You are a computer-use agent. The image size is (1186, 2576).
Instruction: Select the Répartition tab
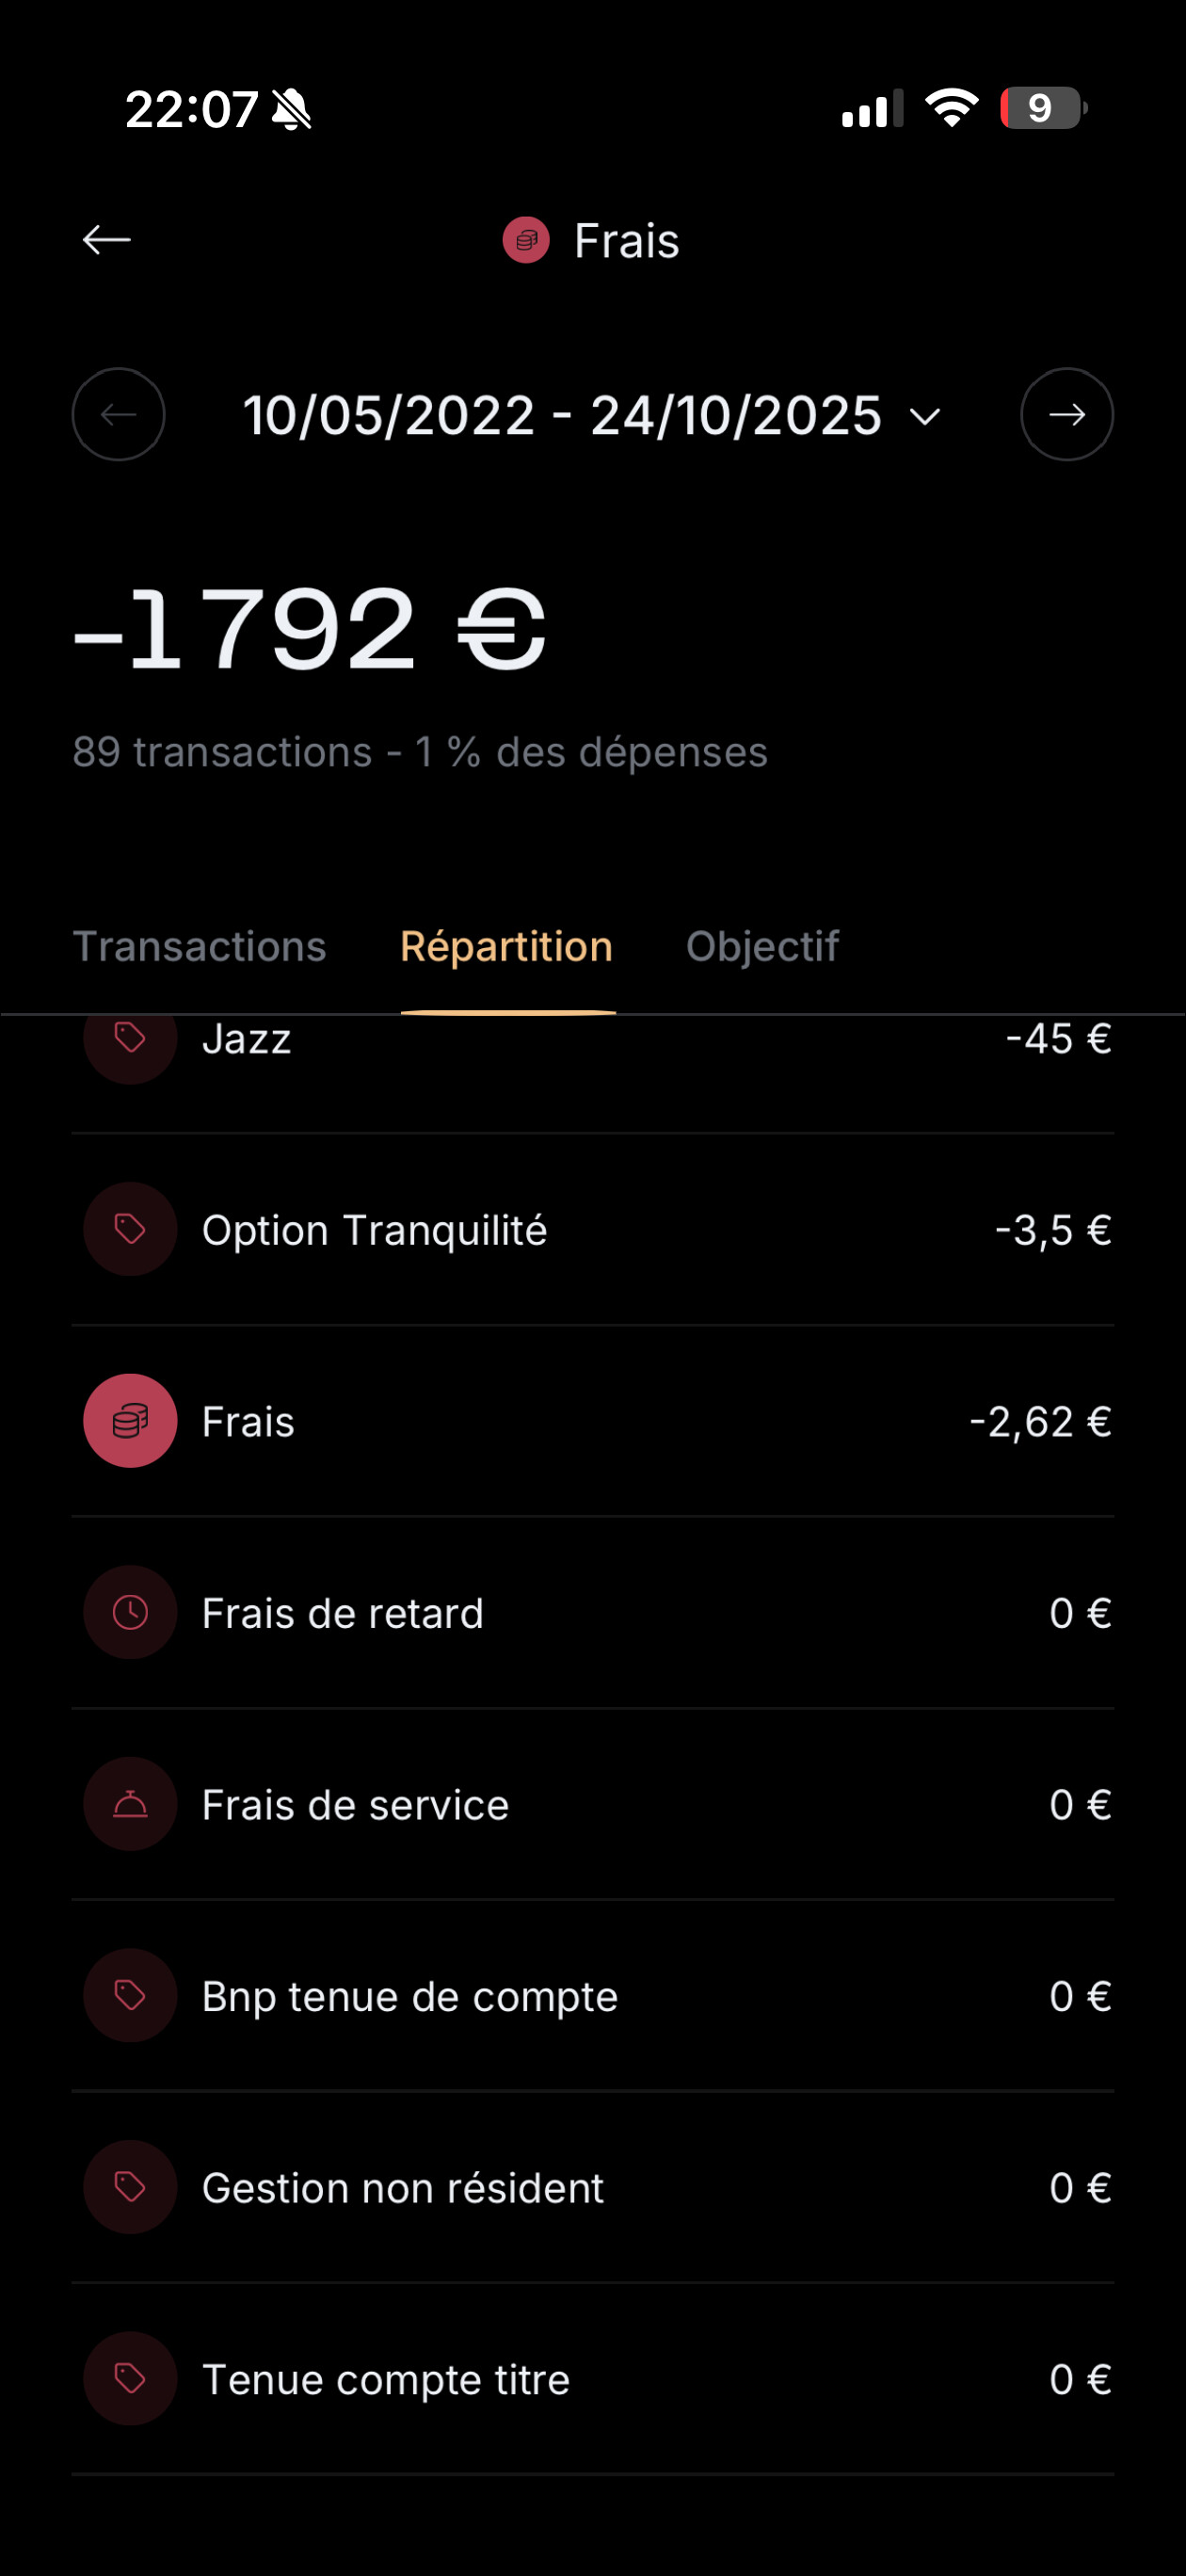[x=506, y=946]
